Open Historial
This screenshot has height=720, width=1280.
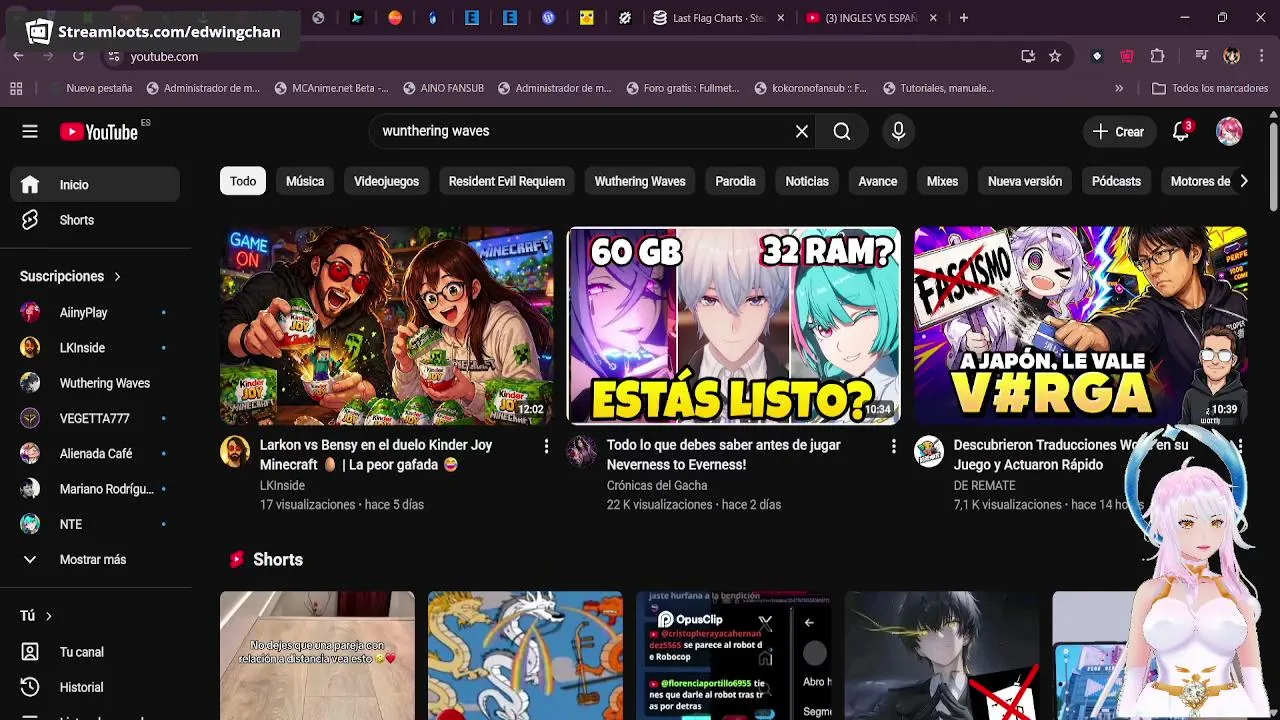tap(96, 687)
